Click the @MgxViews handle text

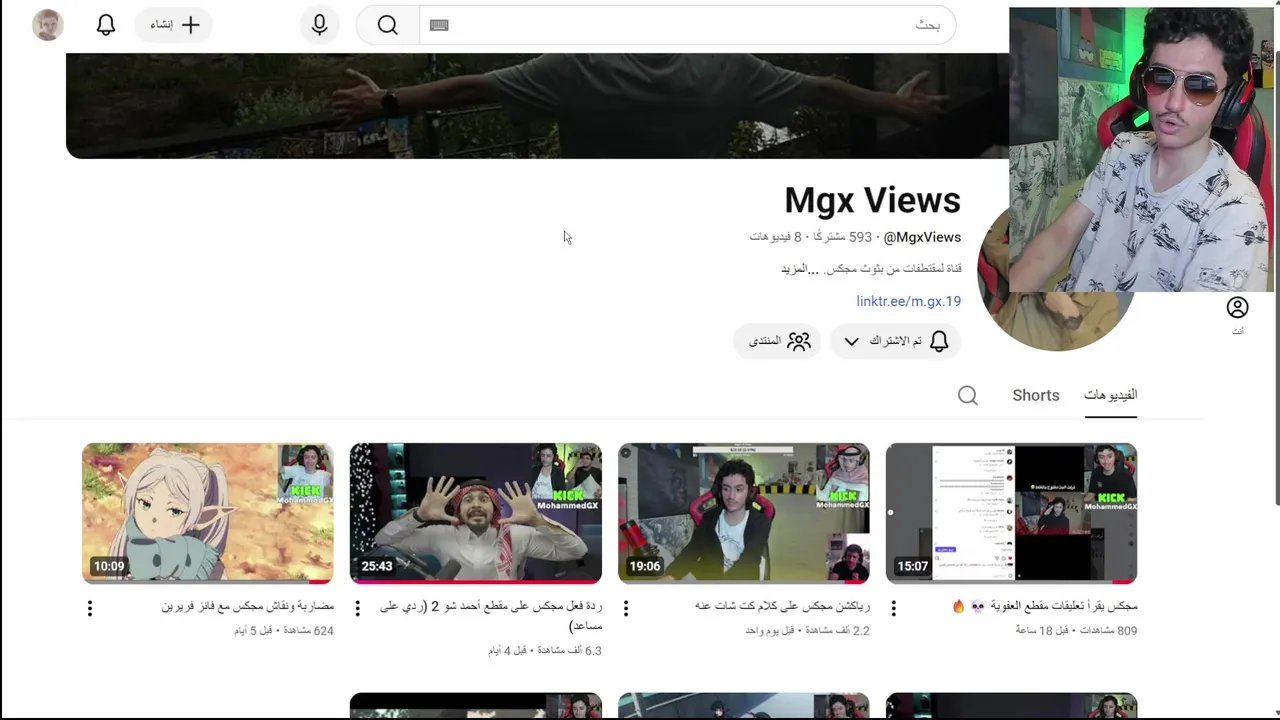pos(922,237)
